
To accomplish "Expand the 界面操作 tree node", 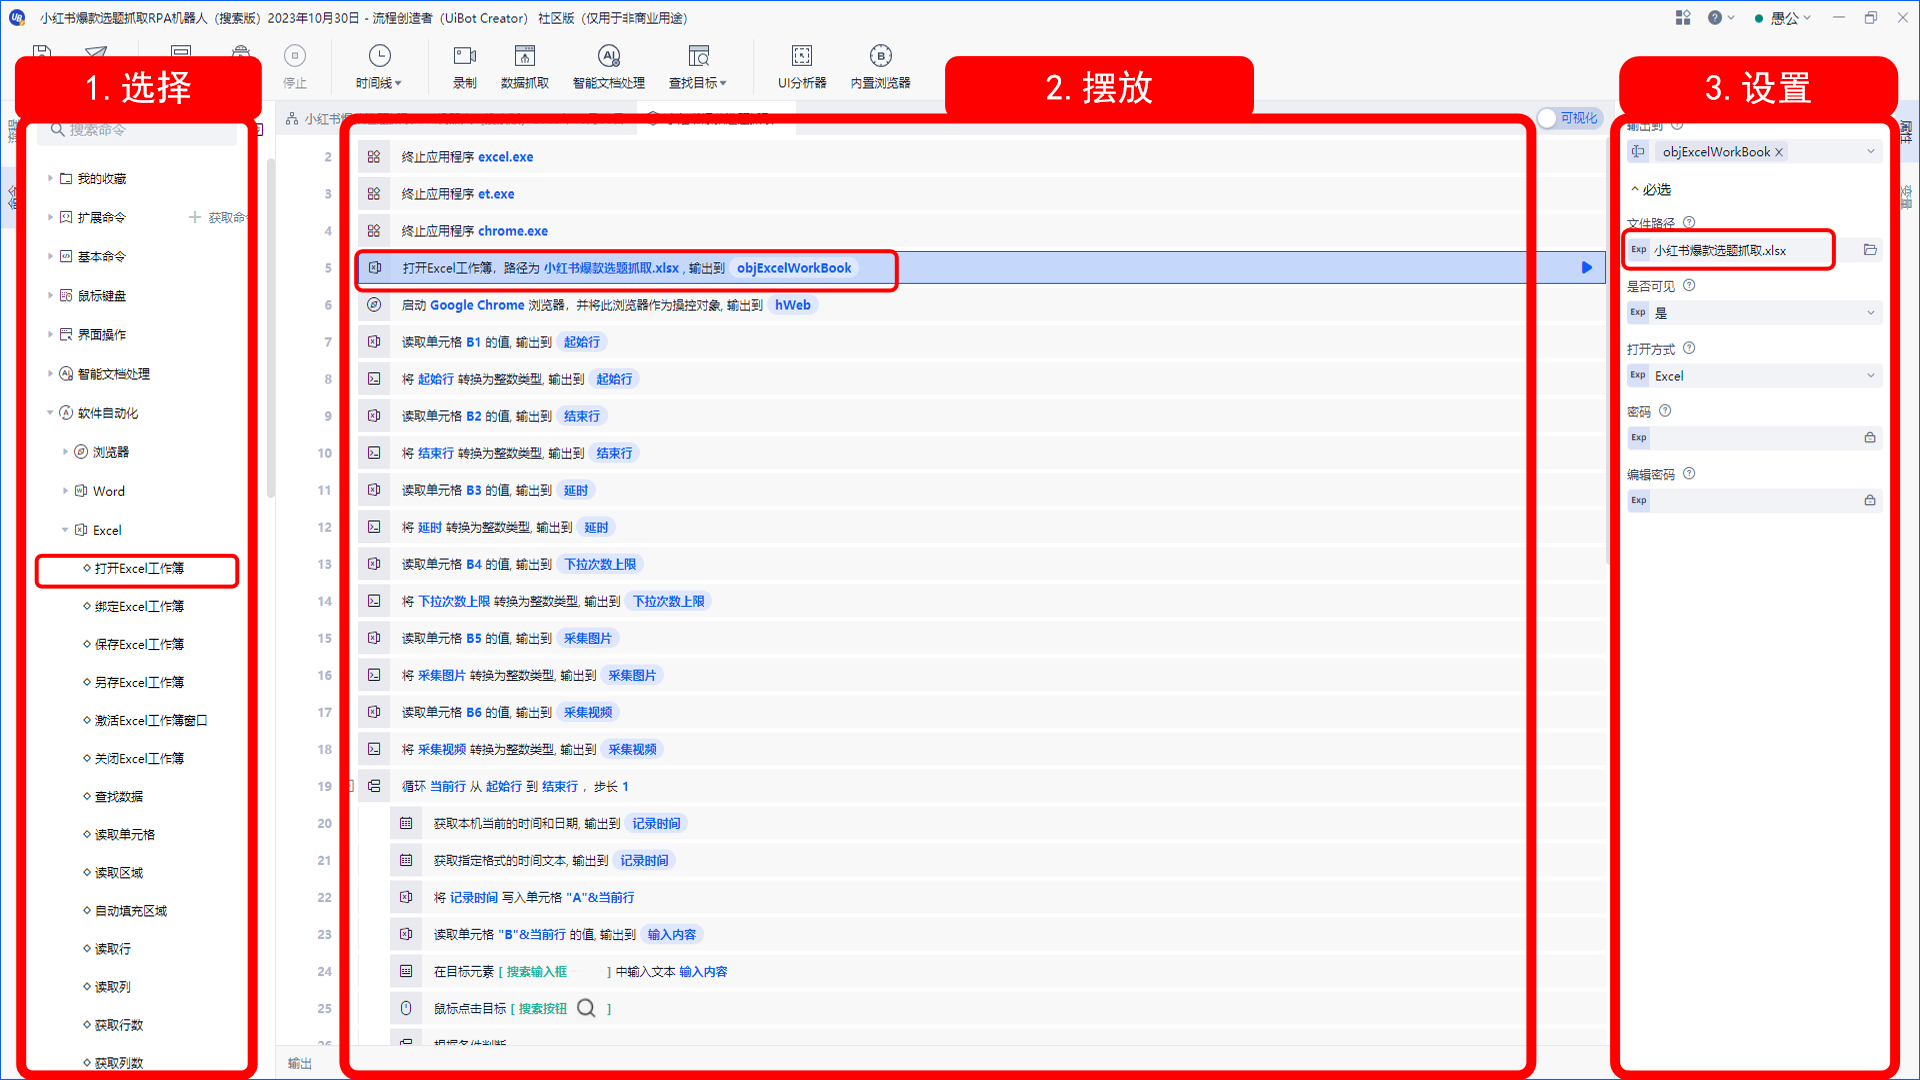I will (50, 335).
